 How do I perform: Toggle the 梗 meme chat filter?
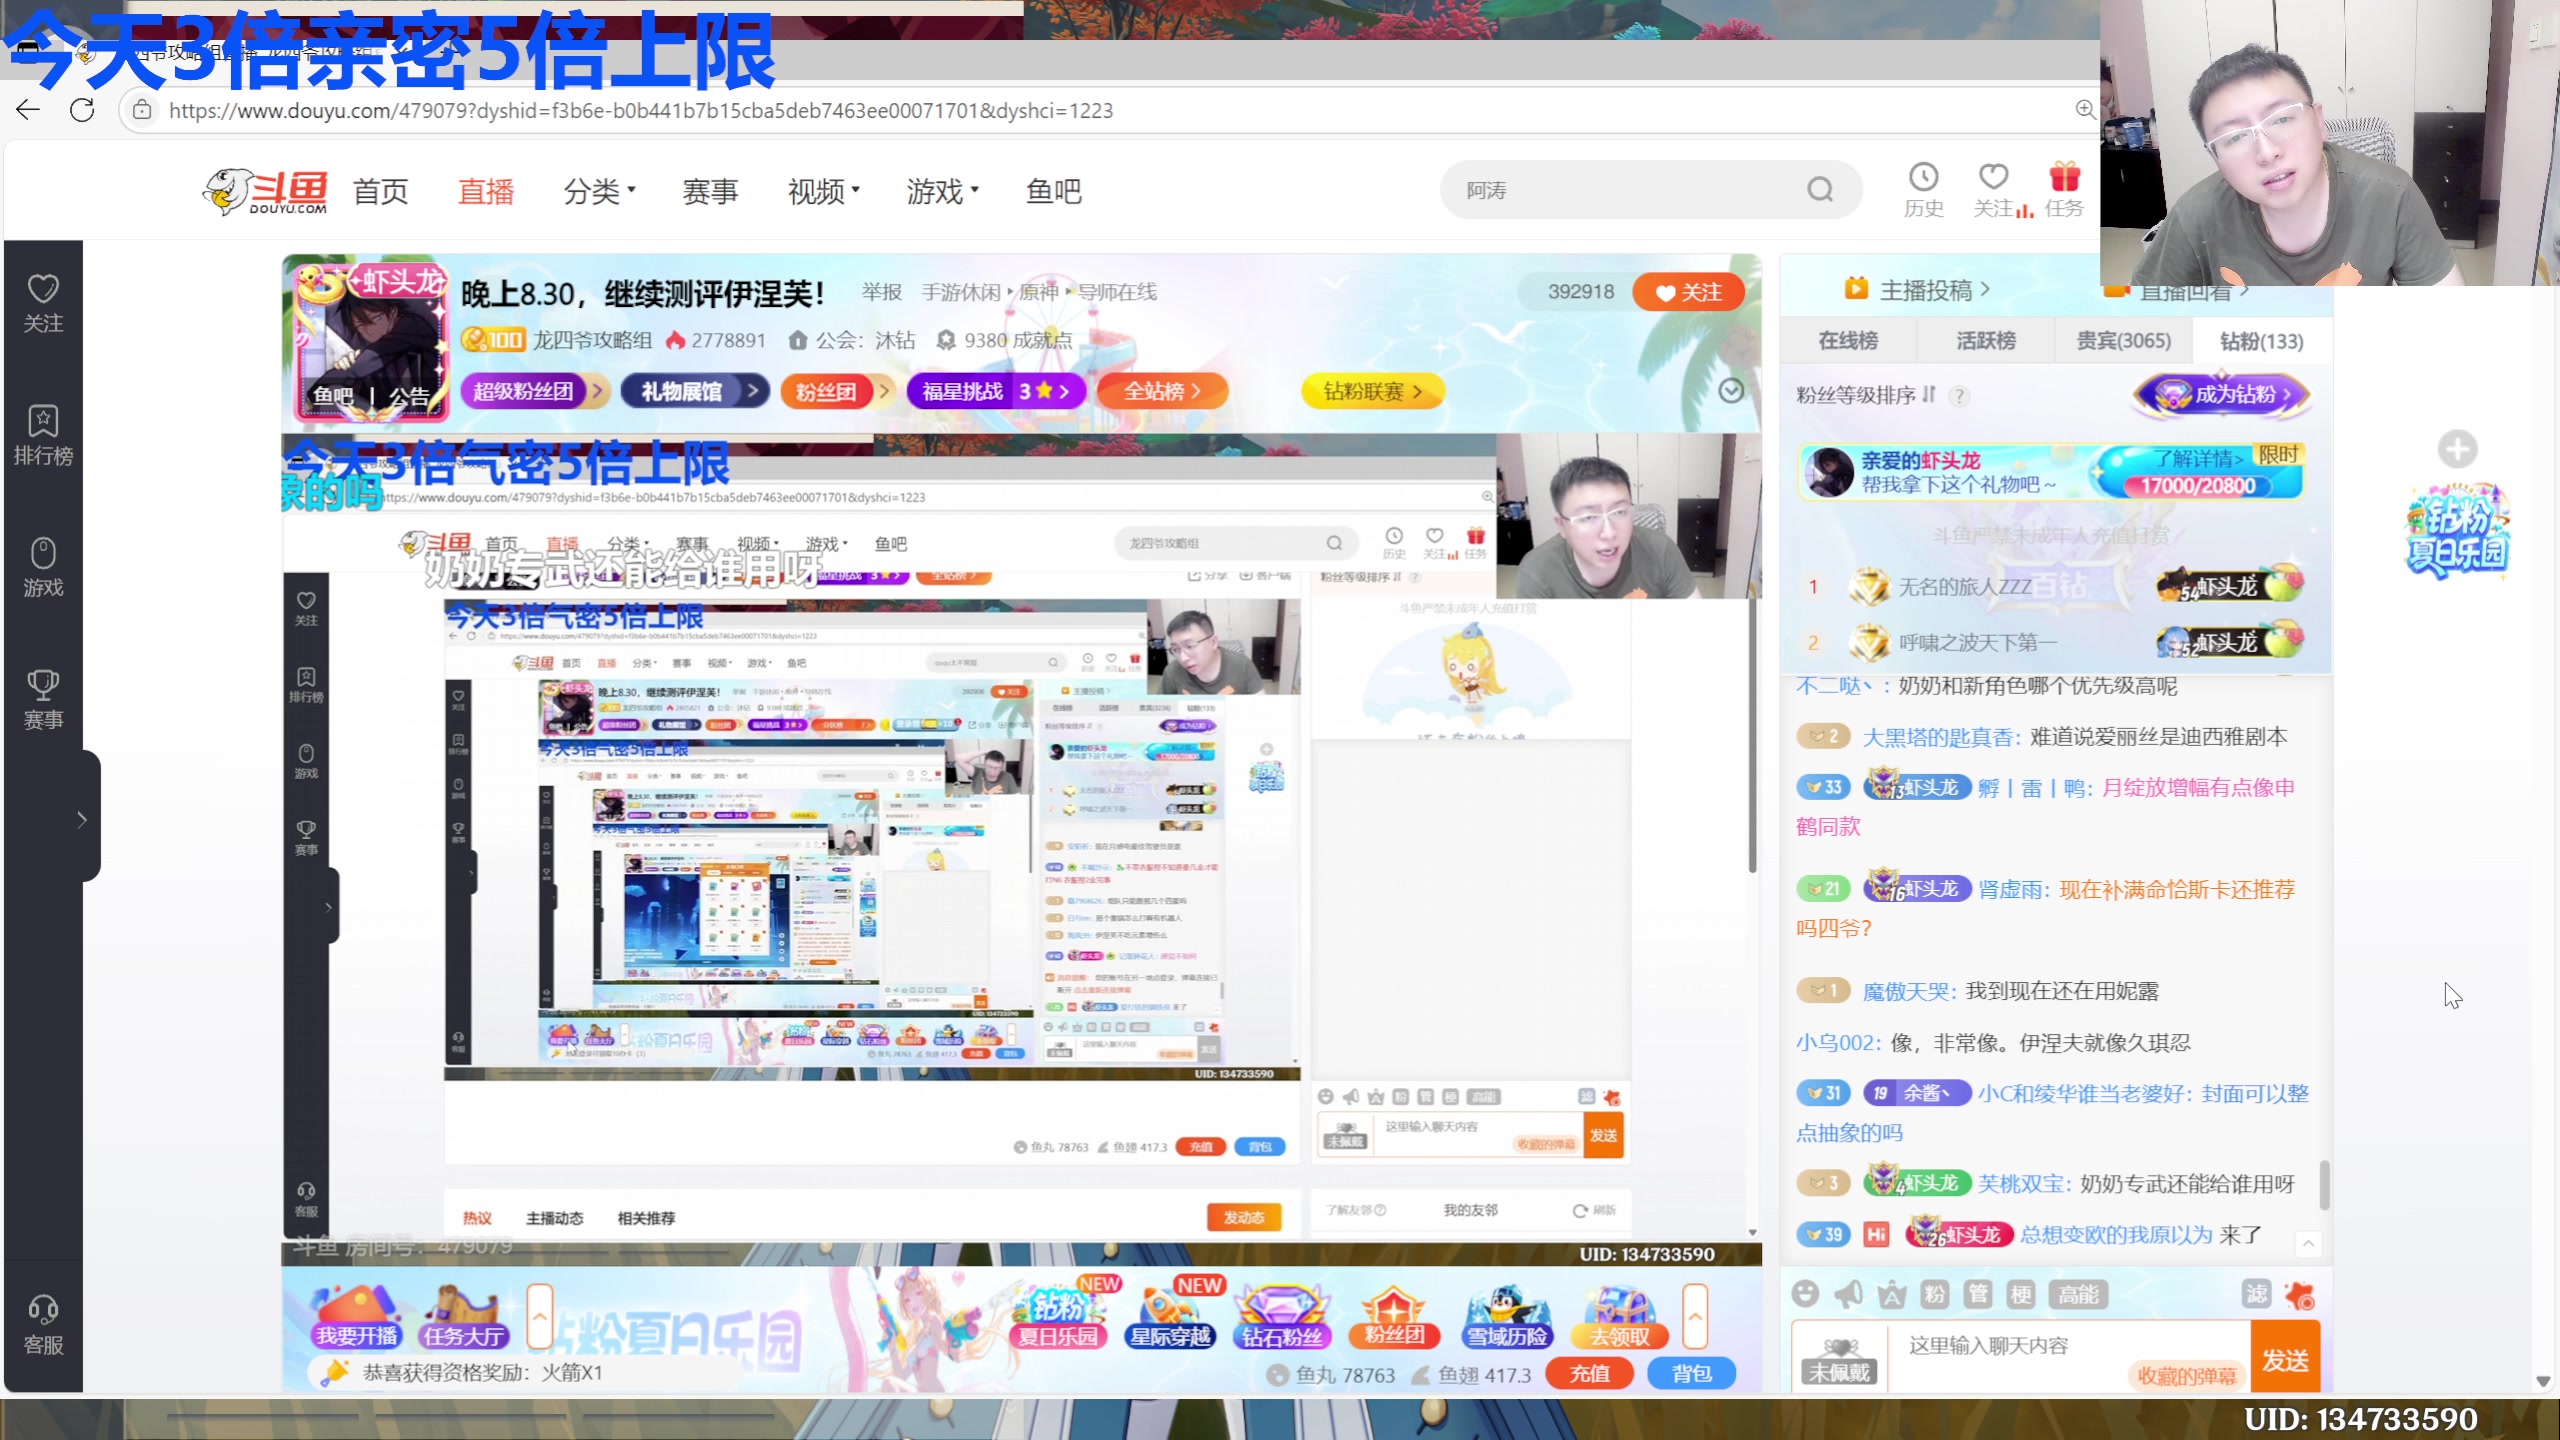click(2021, 1295)
